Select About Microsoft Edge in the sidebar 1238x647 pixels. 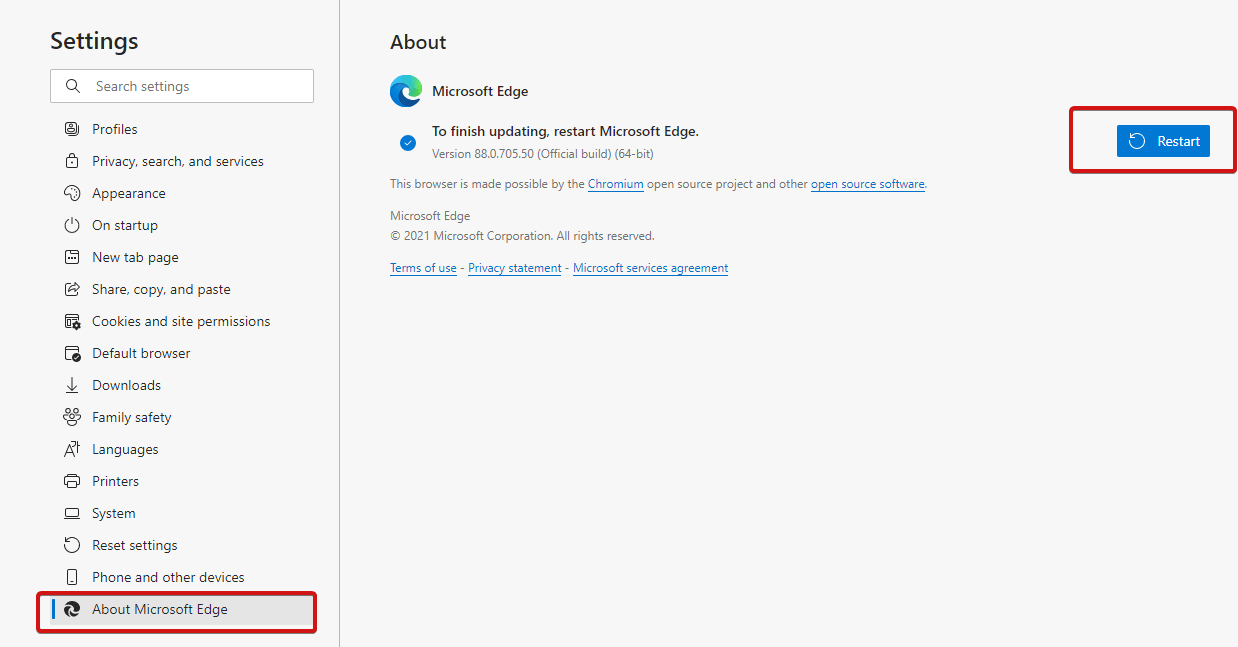pos(160,608)
